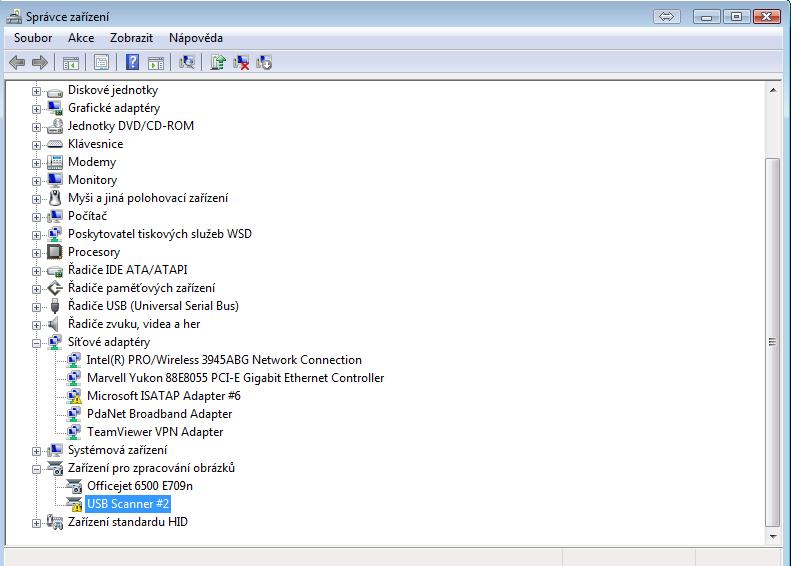Select Myši a jiná polohovací zařízení
The height and width of the screenshot is (566, 791).
148,198
